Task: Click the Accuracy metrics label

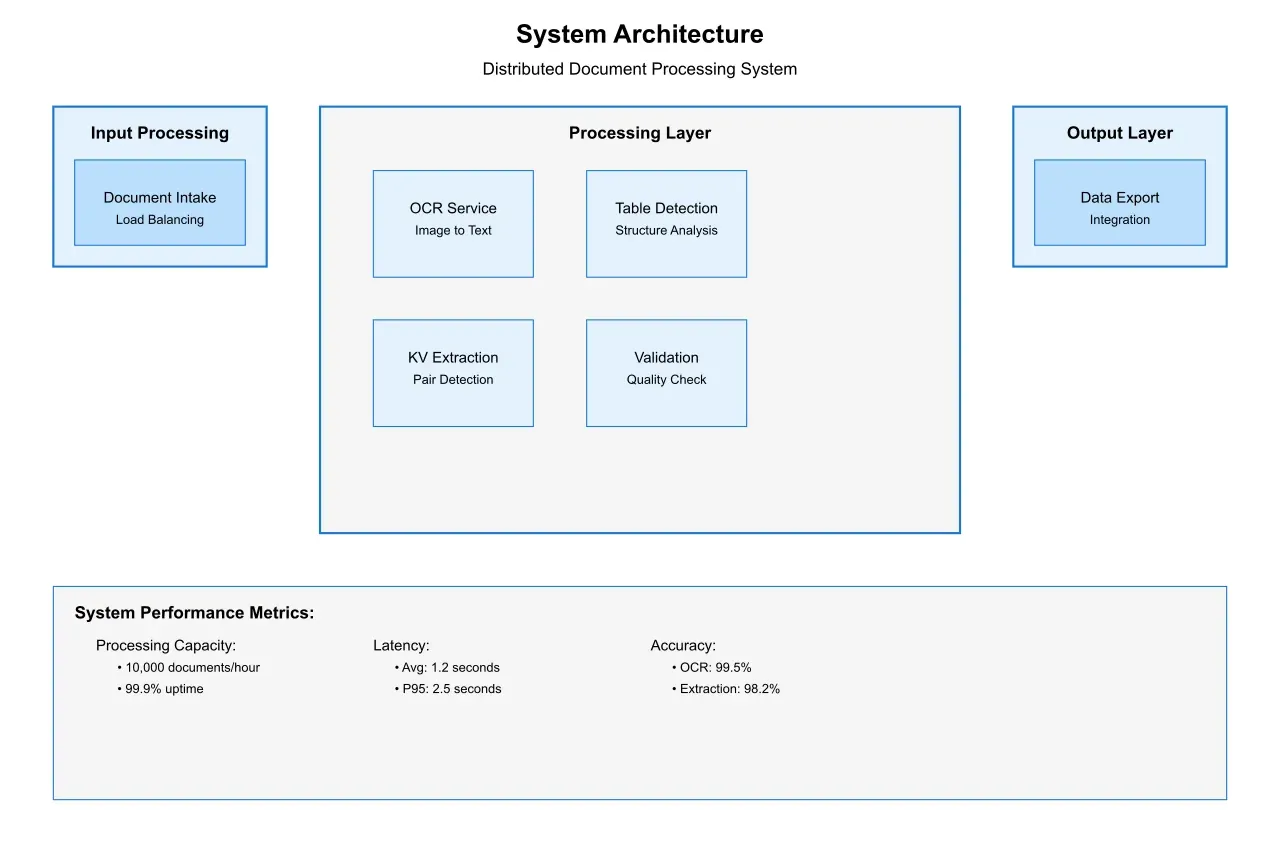Action: (683, 645)
